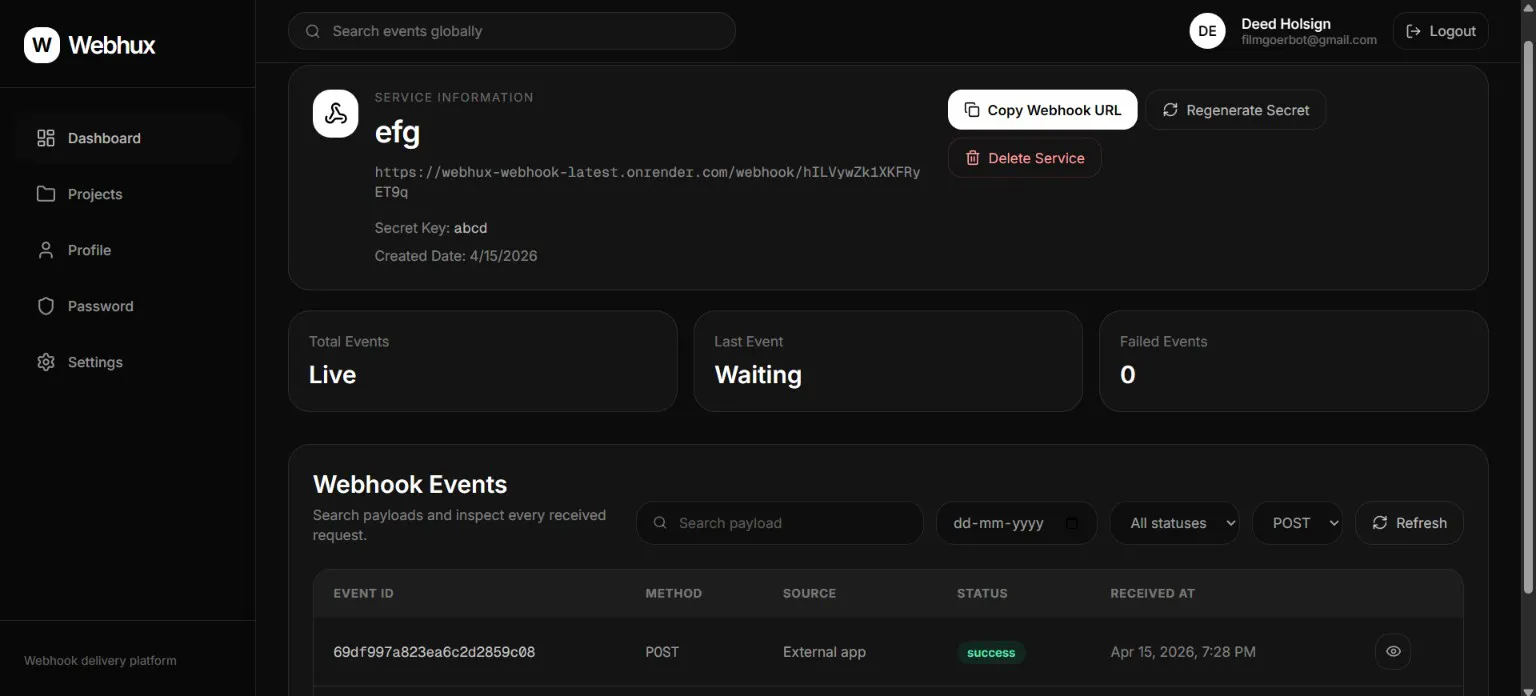This screenshot has width=1536, height=696.
Task: Click the magnifier icon in global search
Action: (313, 31)
